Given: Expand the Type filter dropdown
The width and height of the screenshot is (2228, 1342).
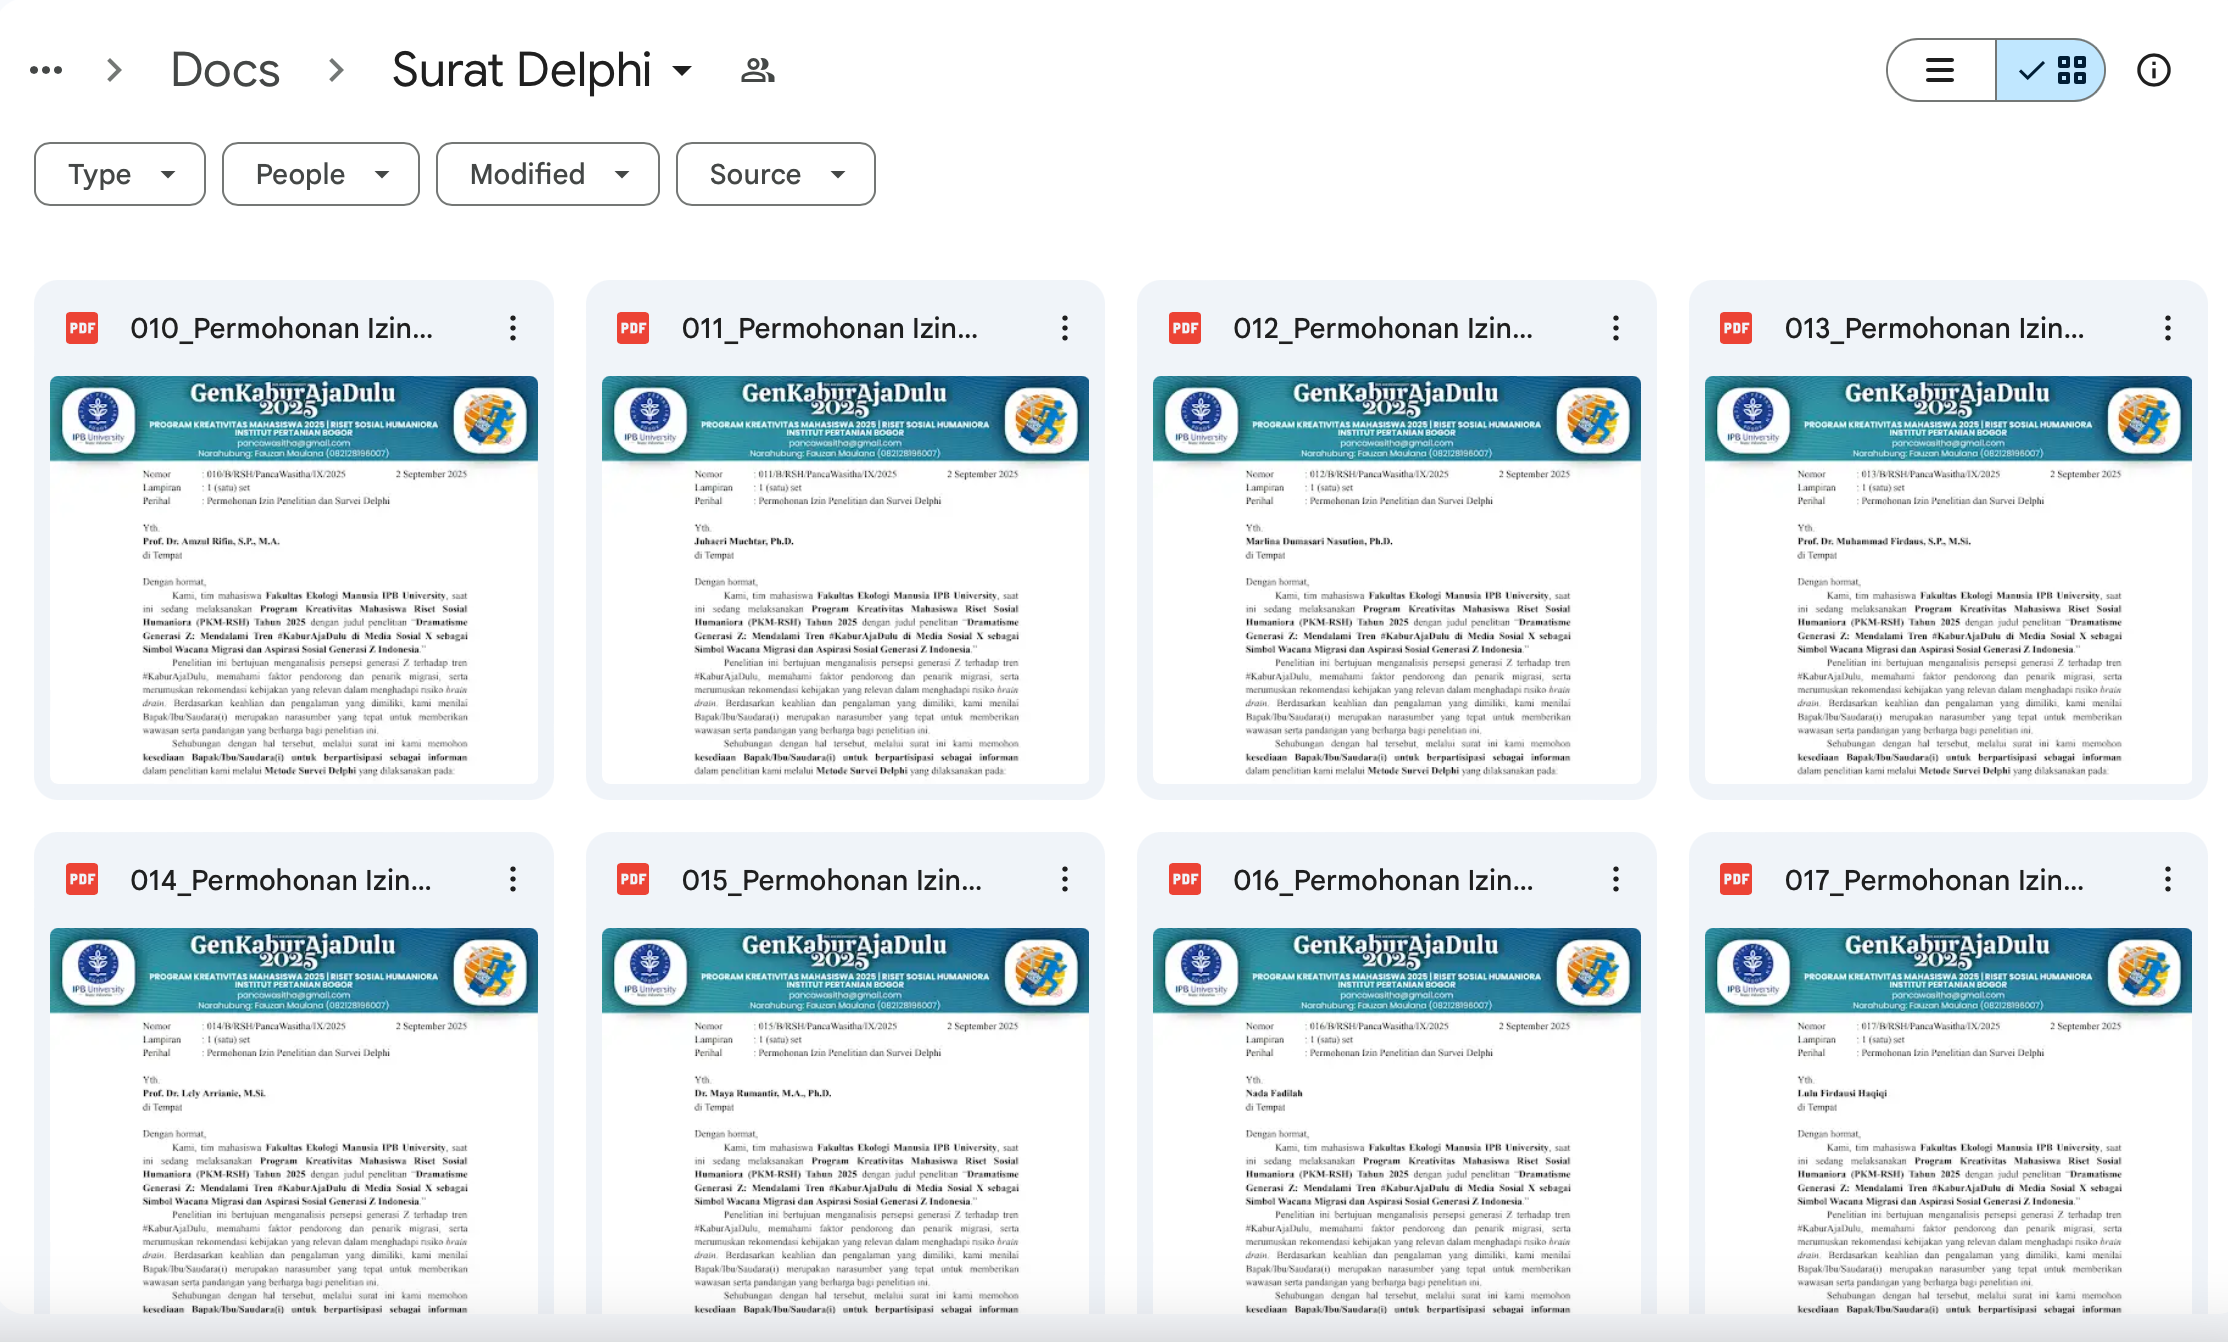Looking at the screenshot, I should coord(120,174).
